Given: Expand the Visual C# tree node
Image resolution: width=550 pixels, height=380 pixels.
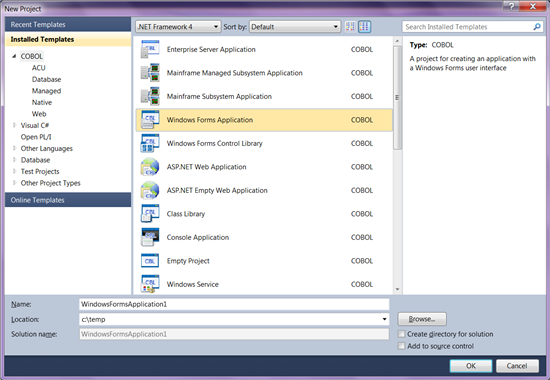Looking at the screenshot, I should [x=14, y=125].
